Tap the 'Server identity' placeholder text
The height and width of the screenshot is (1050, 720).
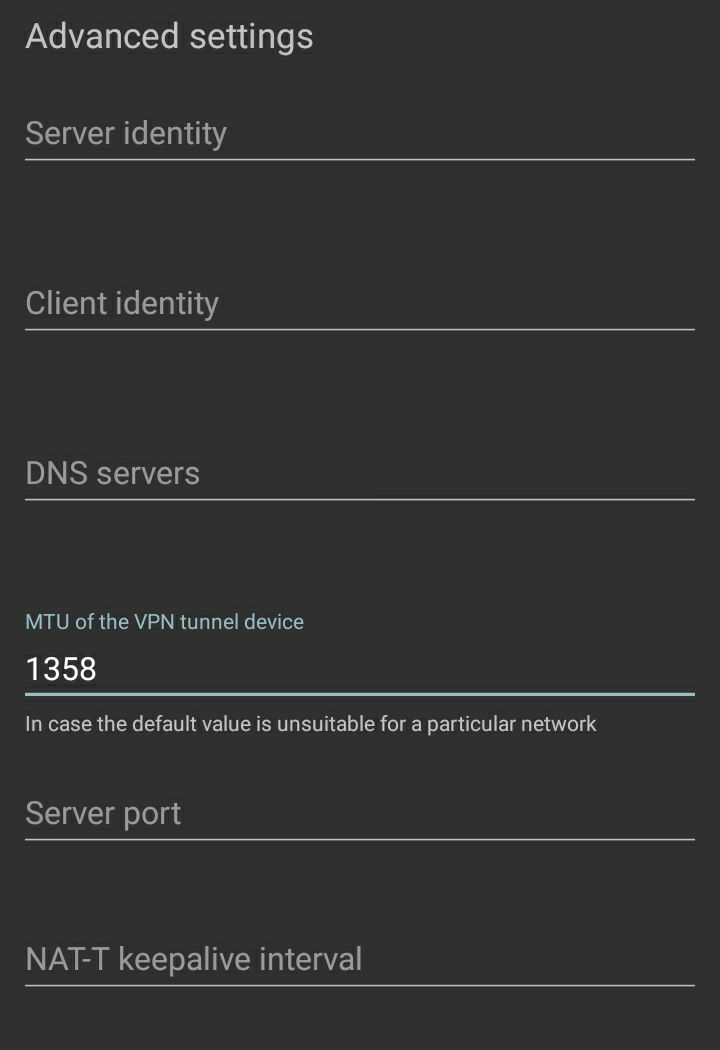[x=126, y=134]
